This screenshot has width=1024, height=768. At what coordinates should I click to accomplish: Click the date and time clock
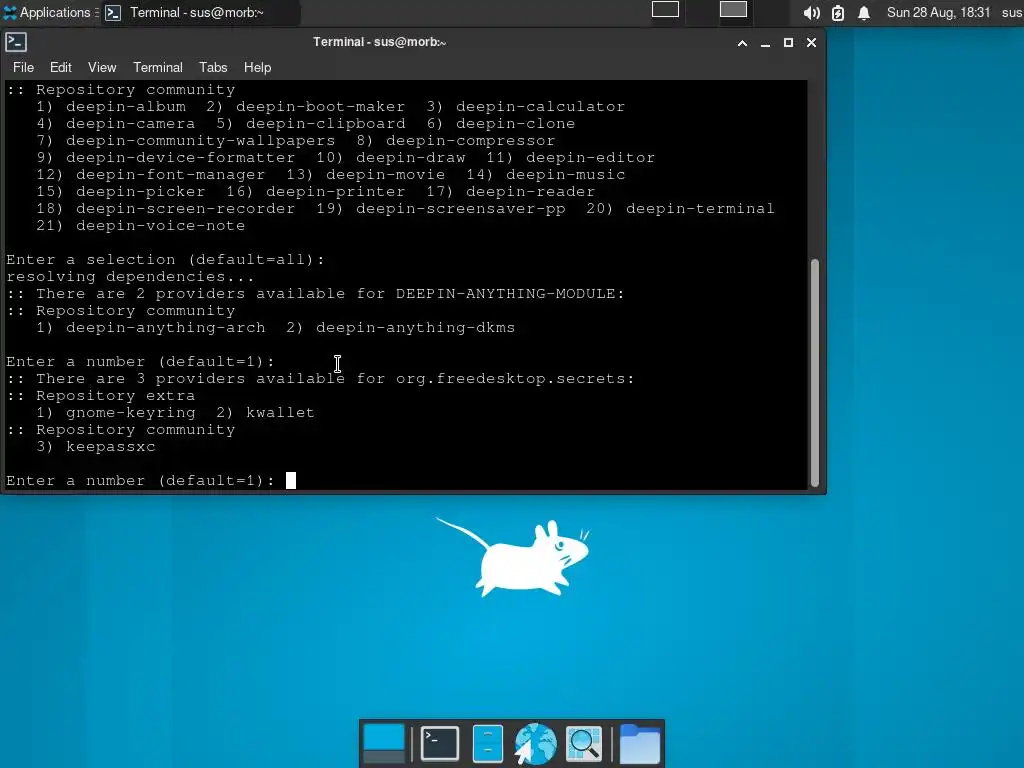(x=938, y=12)
